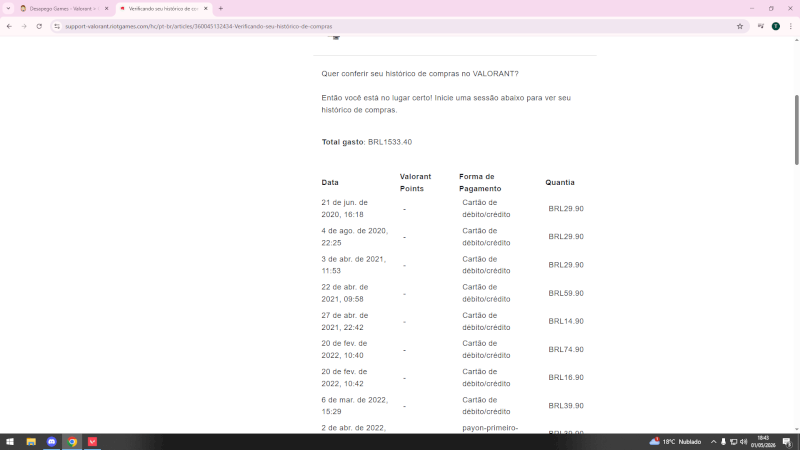View site information icon in address bar
Image resolution: width=800 pixels, height=450 pixels.
click(x=57, y=26)
